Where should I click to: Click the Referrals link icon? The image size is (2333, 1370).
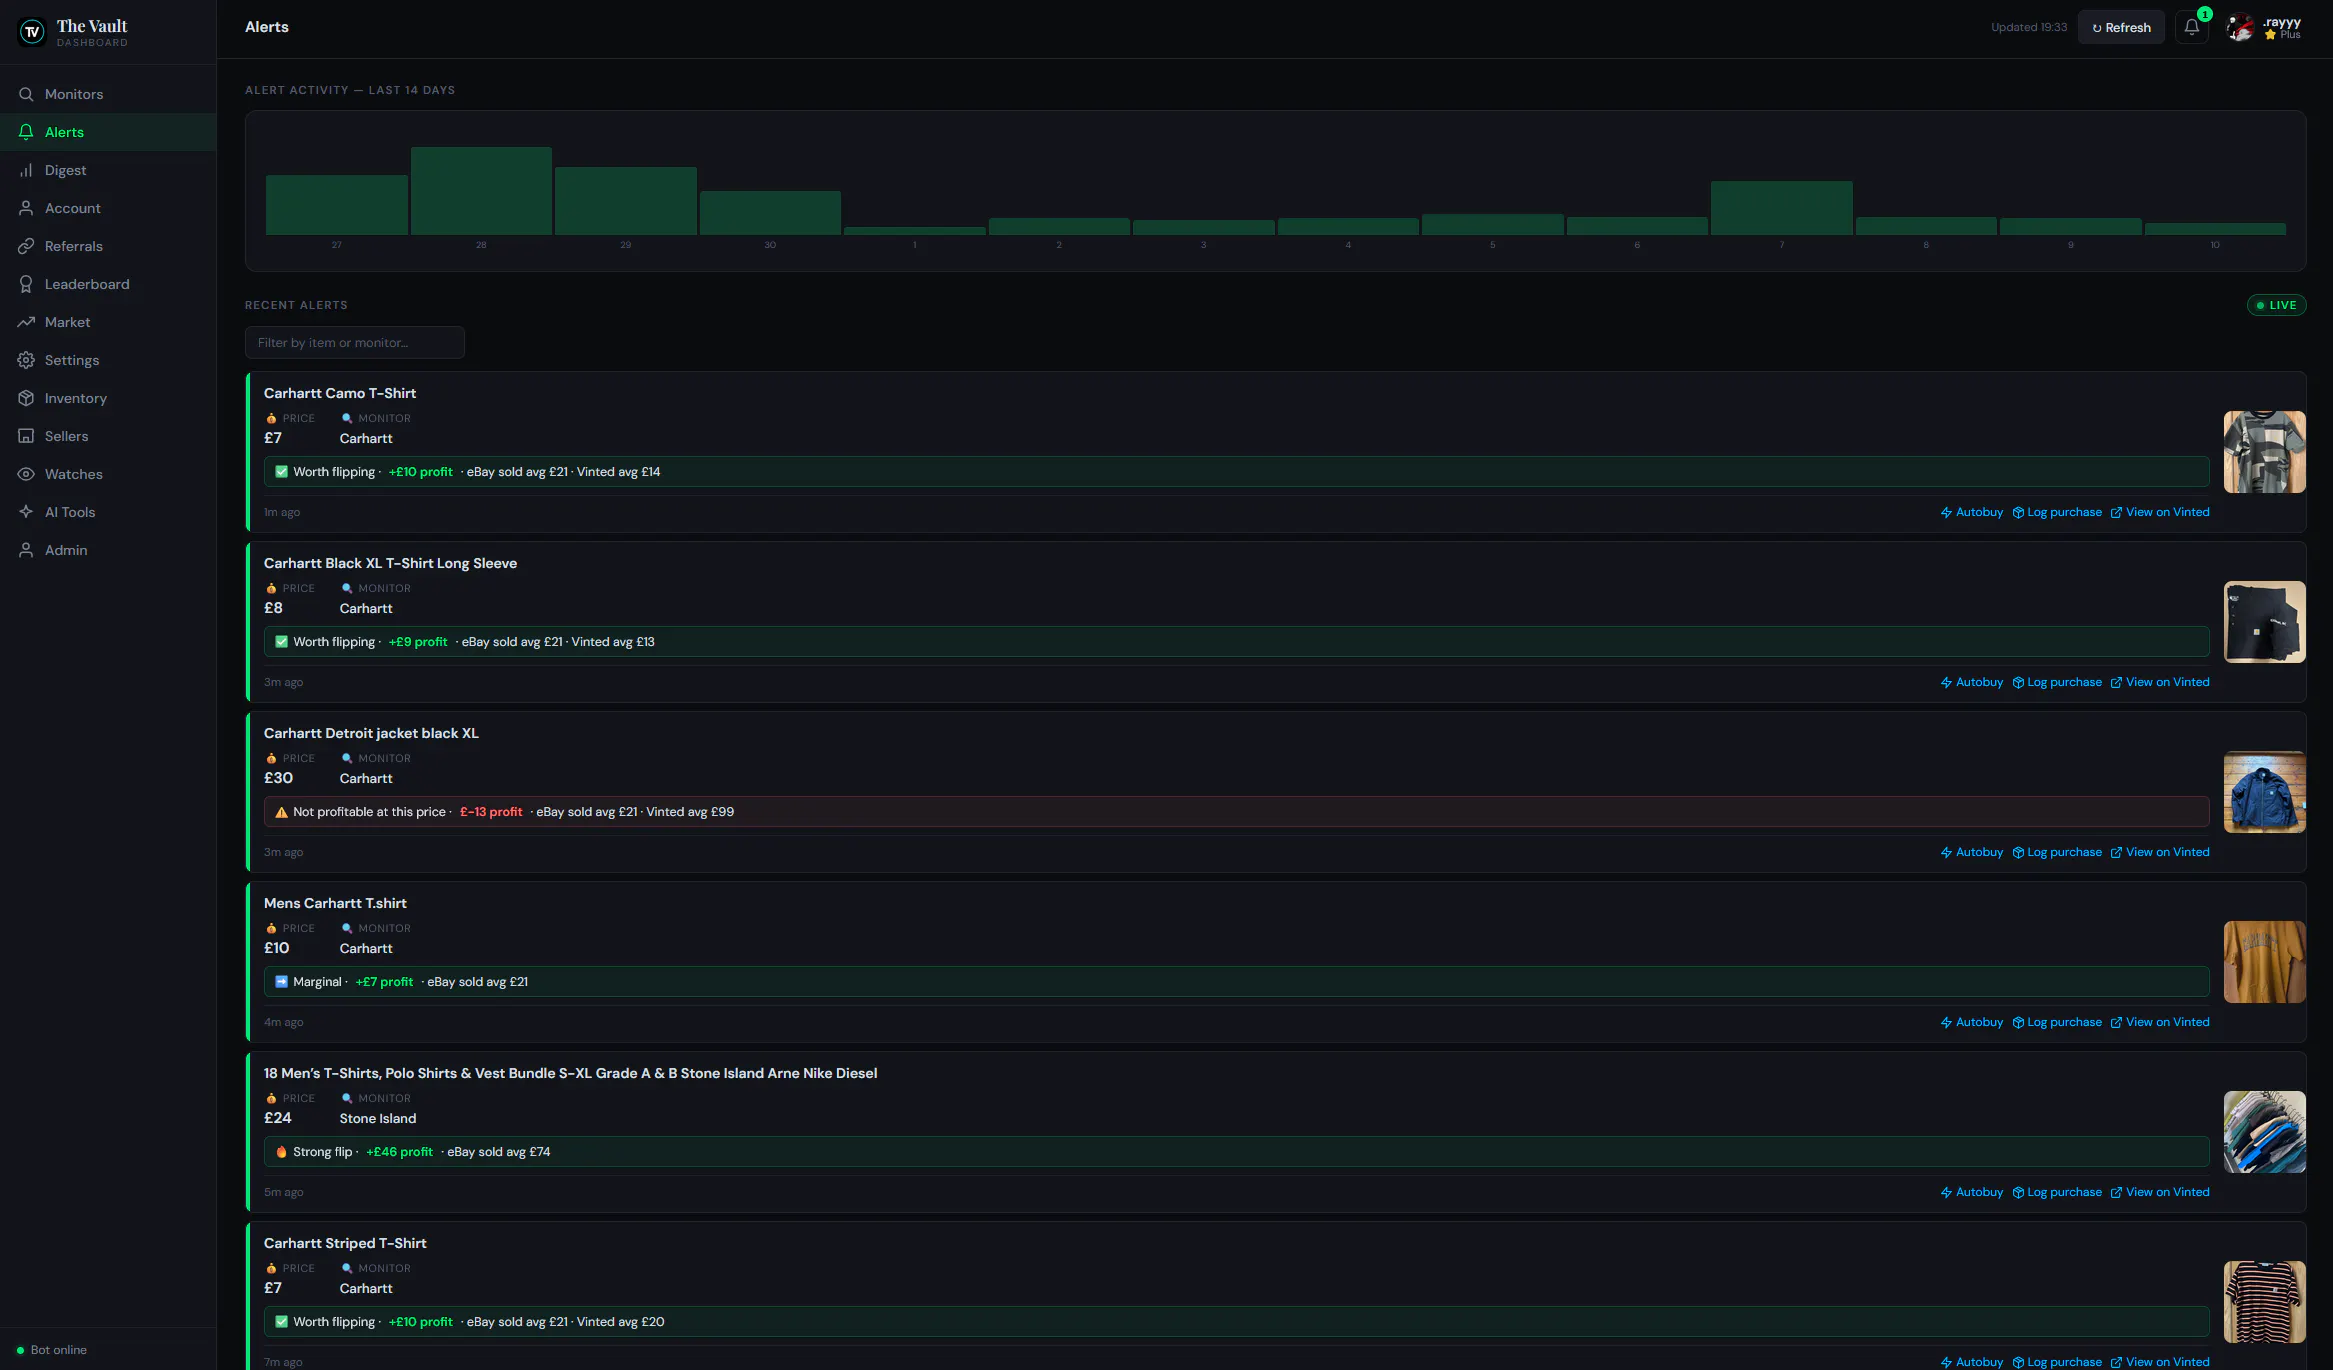point(26,246)
